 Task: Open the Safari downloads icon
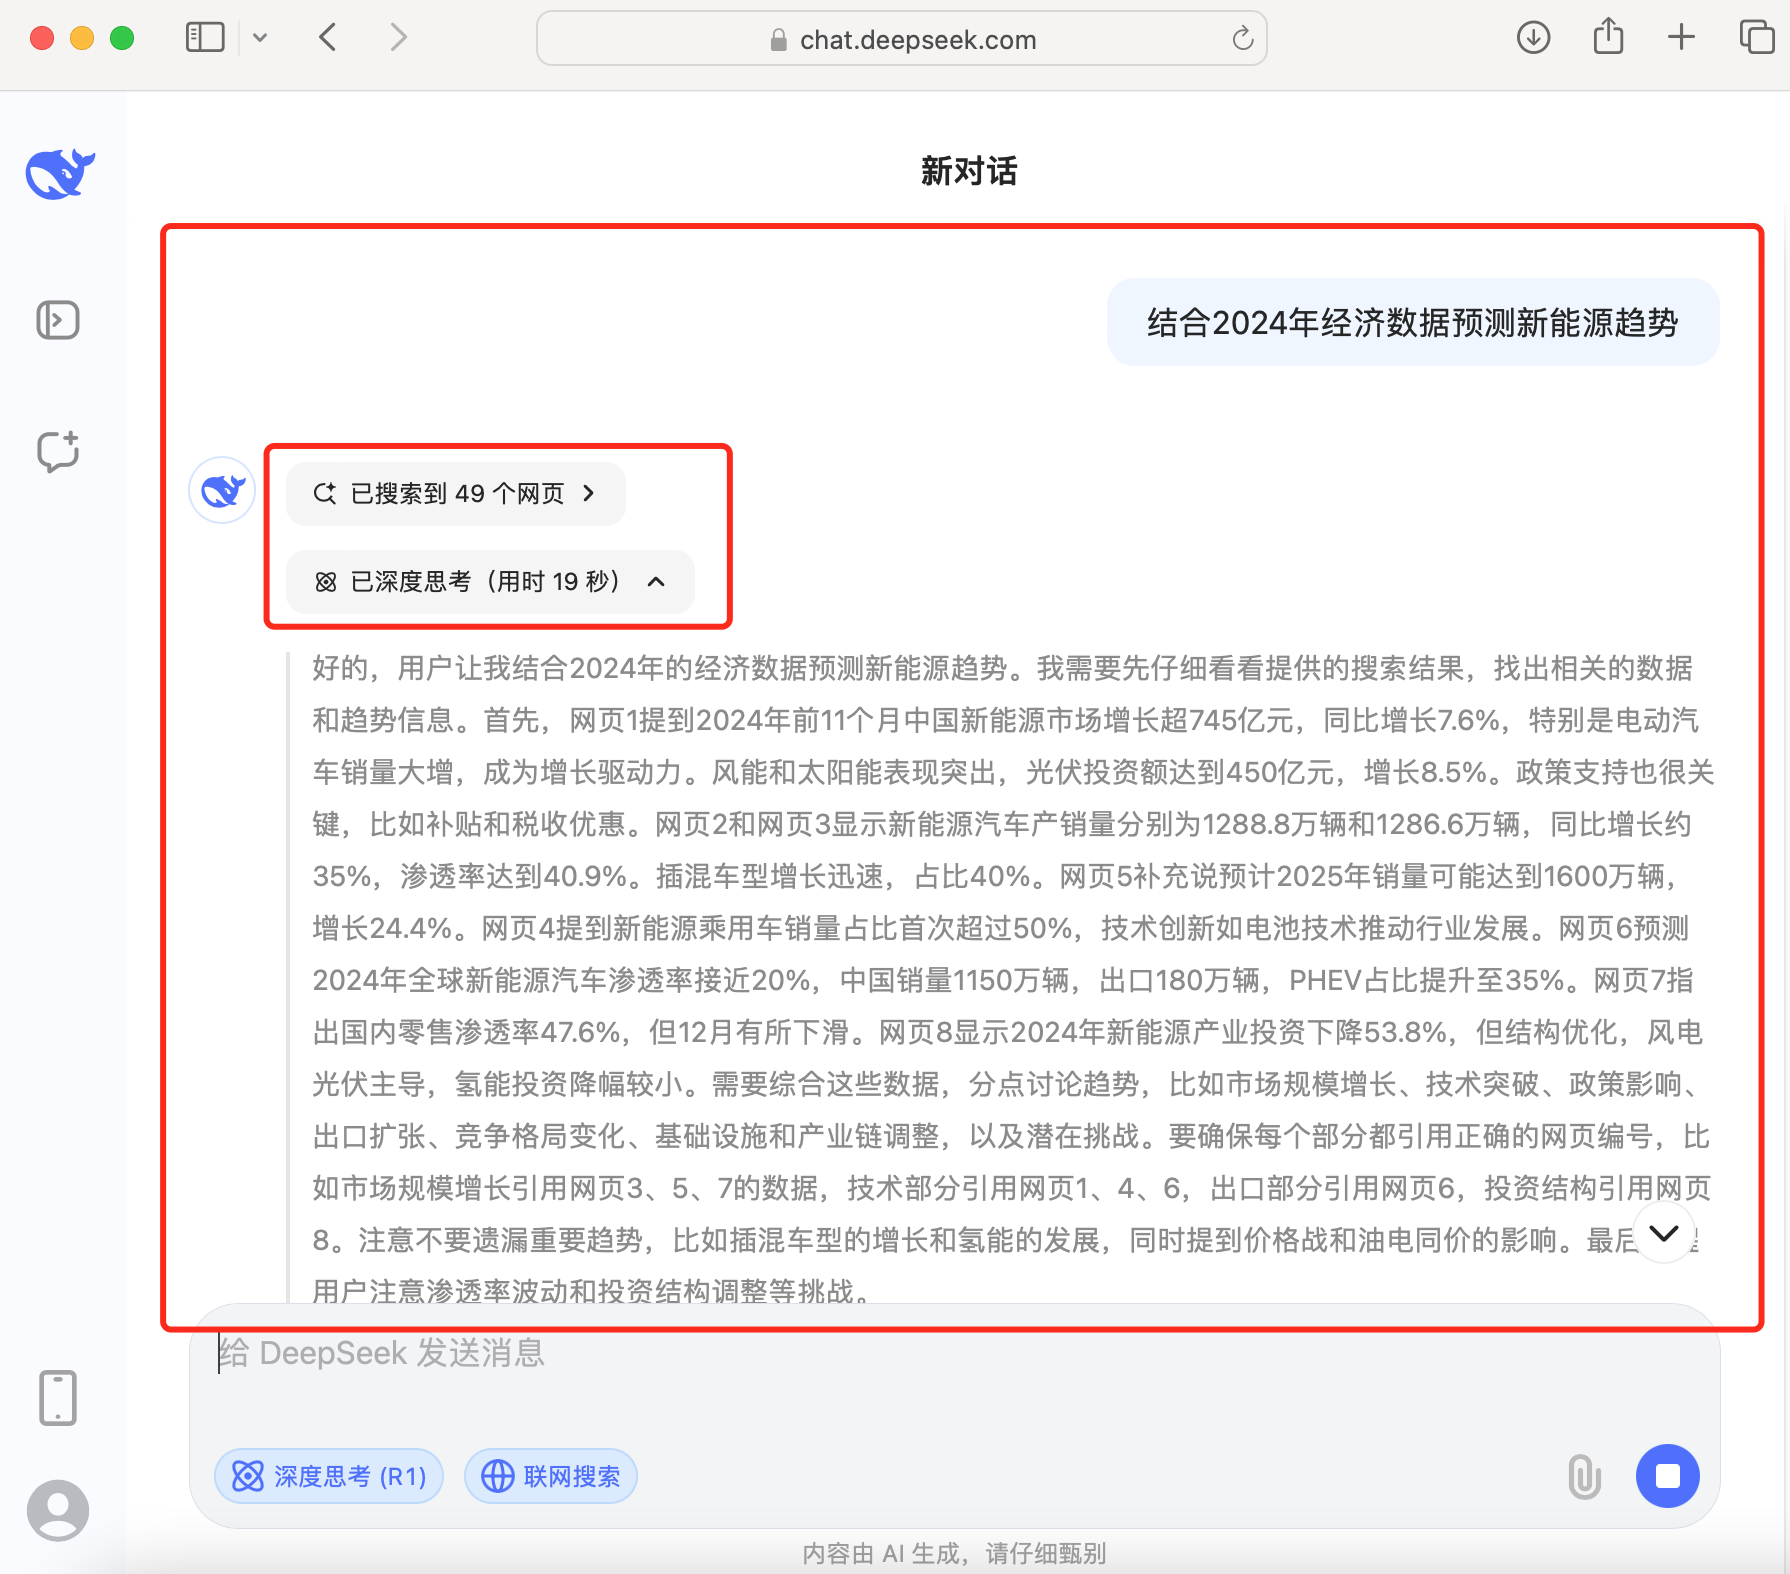tap(1533, 38)
